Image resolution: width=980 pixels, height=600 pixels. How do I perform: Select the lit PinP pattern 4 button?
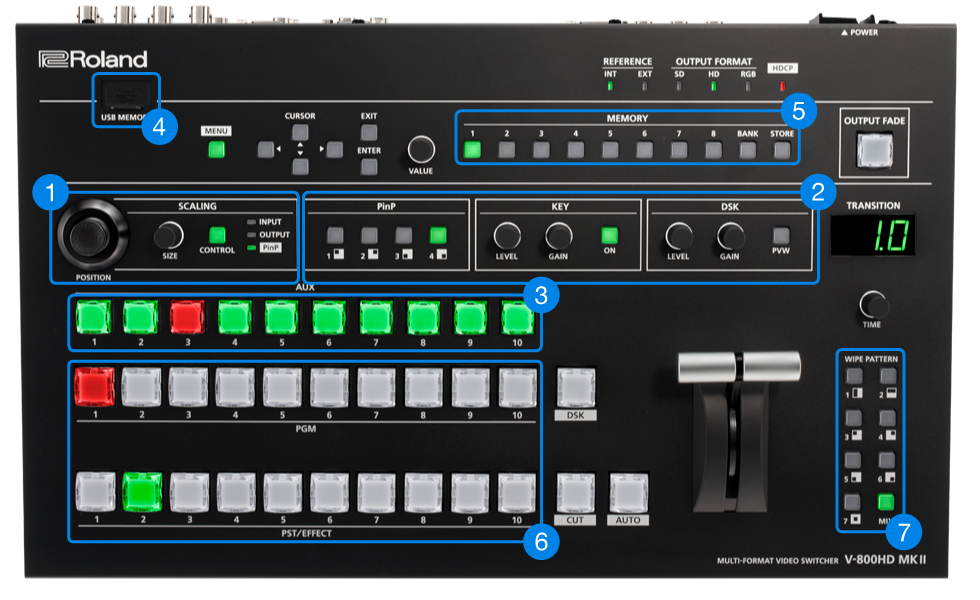tap(438, 236)
